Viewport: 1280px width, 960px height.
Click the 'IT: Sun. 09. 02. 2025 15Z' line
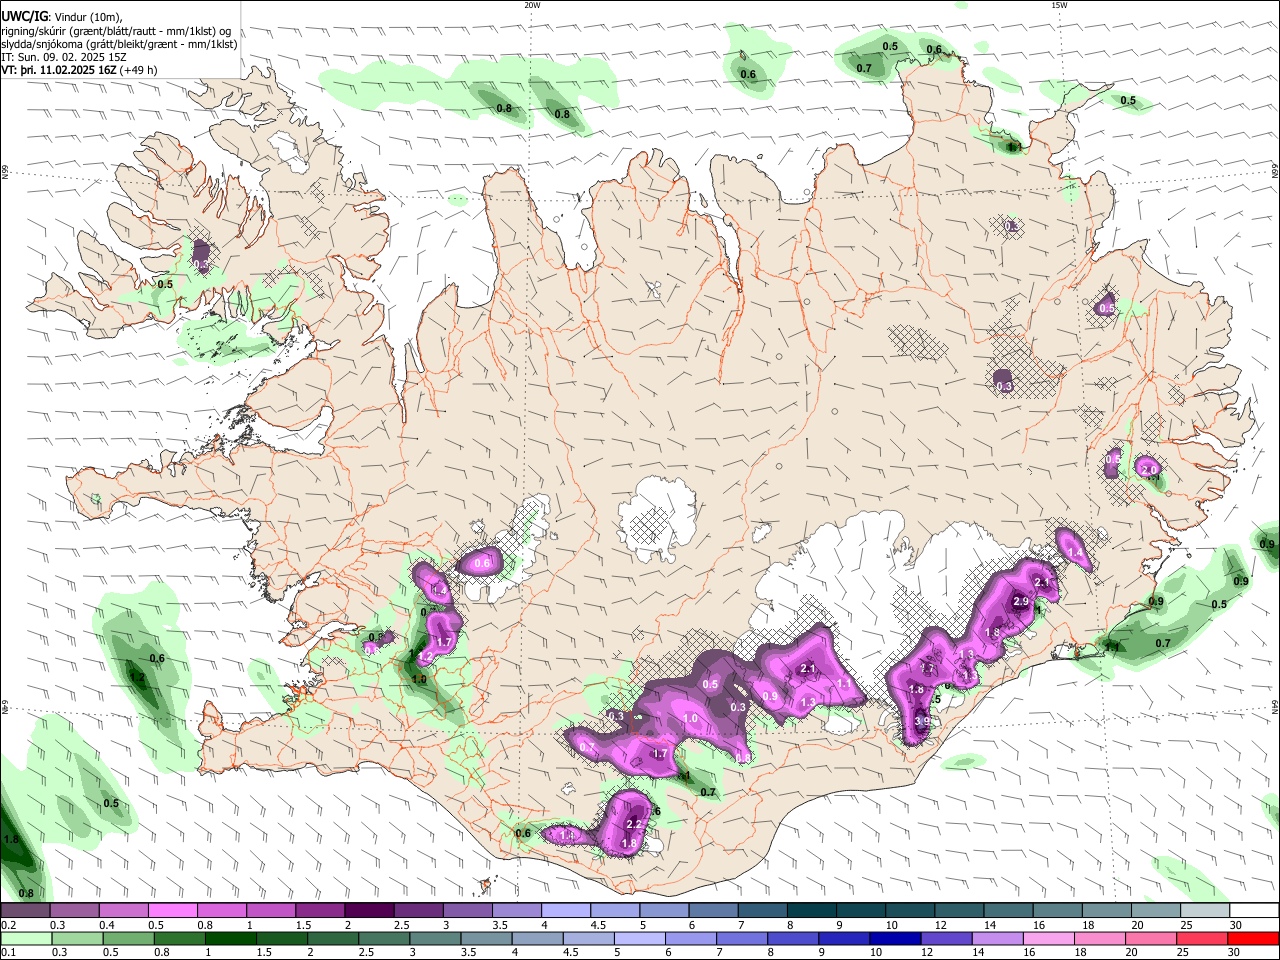pyautogui.click(x=64, y=57)
